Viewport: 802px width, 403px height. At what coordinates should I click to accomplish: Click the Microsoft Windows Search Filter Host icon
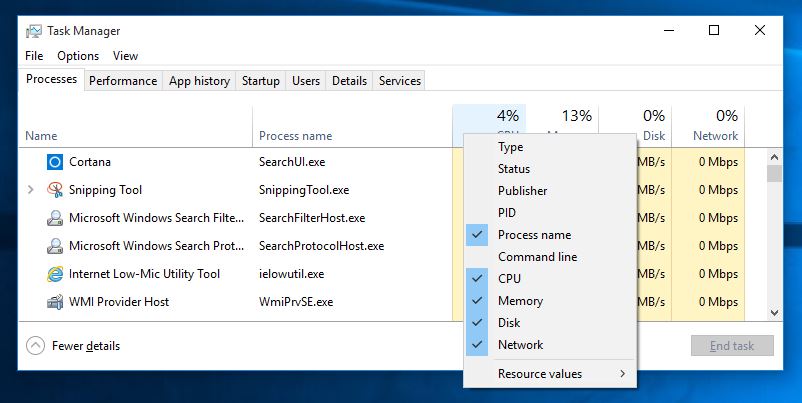[55, 218]
